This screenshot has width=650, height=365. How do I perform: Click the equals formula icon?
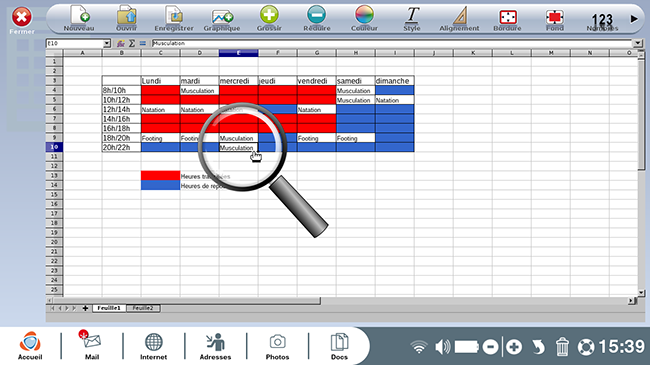[x=143, y=43]
